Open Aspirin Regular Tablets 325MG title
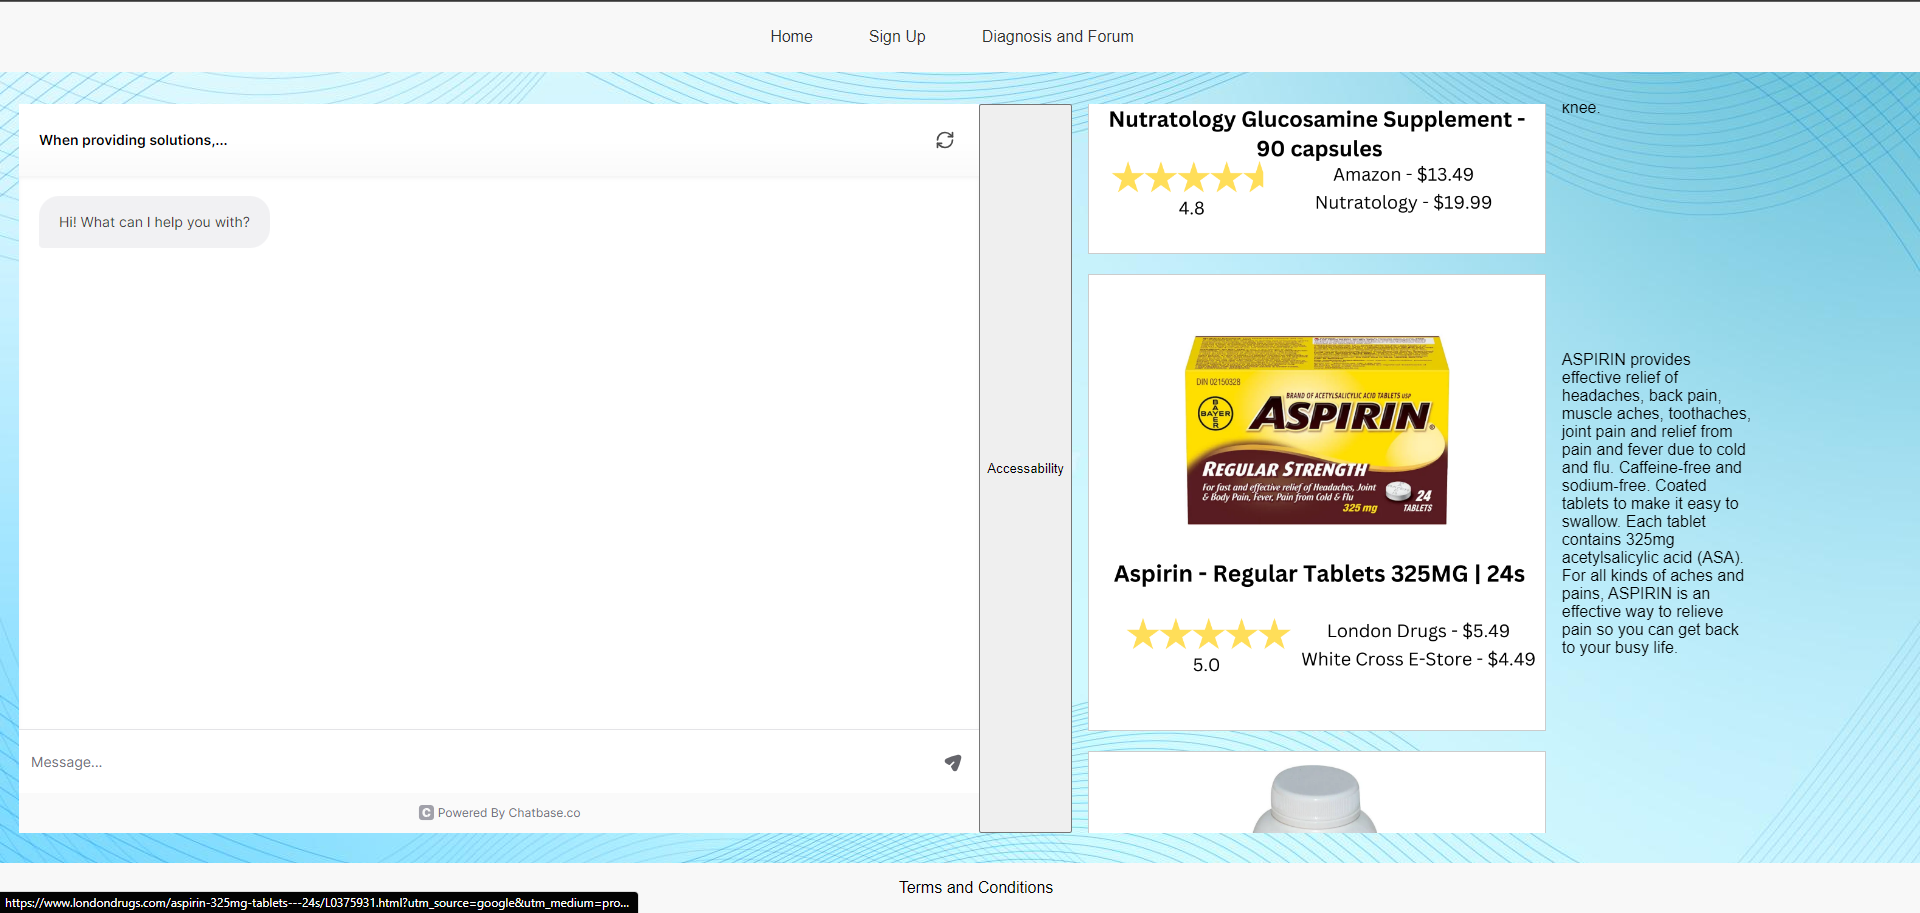Screen dimensions: 1920x913 click(1319, 574)
